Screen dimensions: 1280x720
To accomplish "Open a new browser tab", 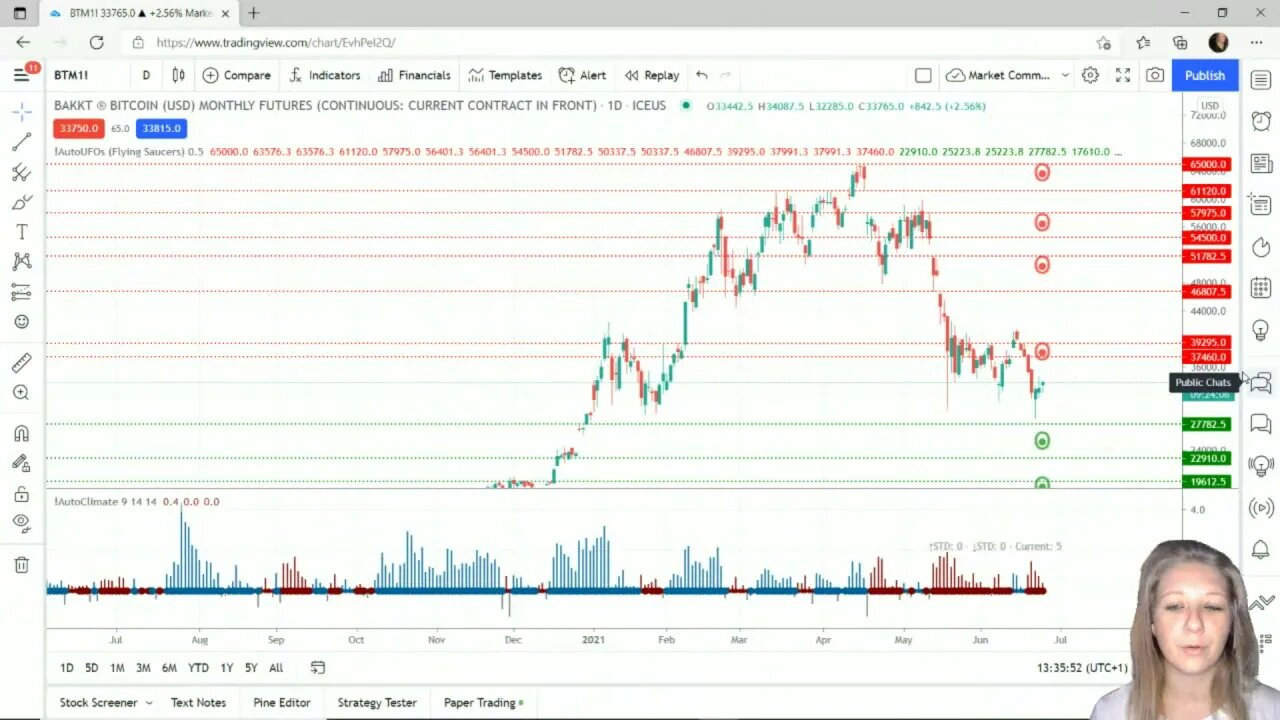I will [x=254, y=13].
